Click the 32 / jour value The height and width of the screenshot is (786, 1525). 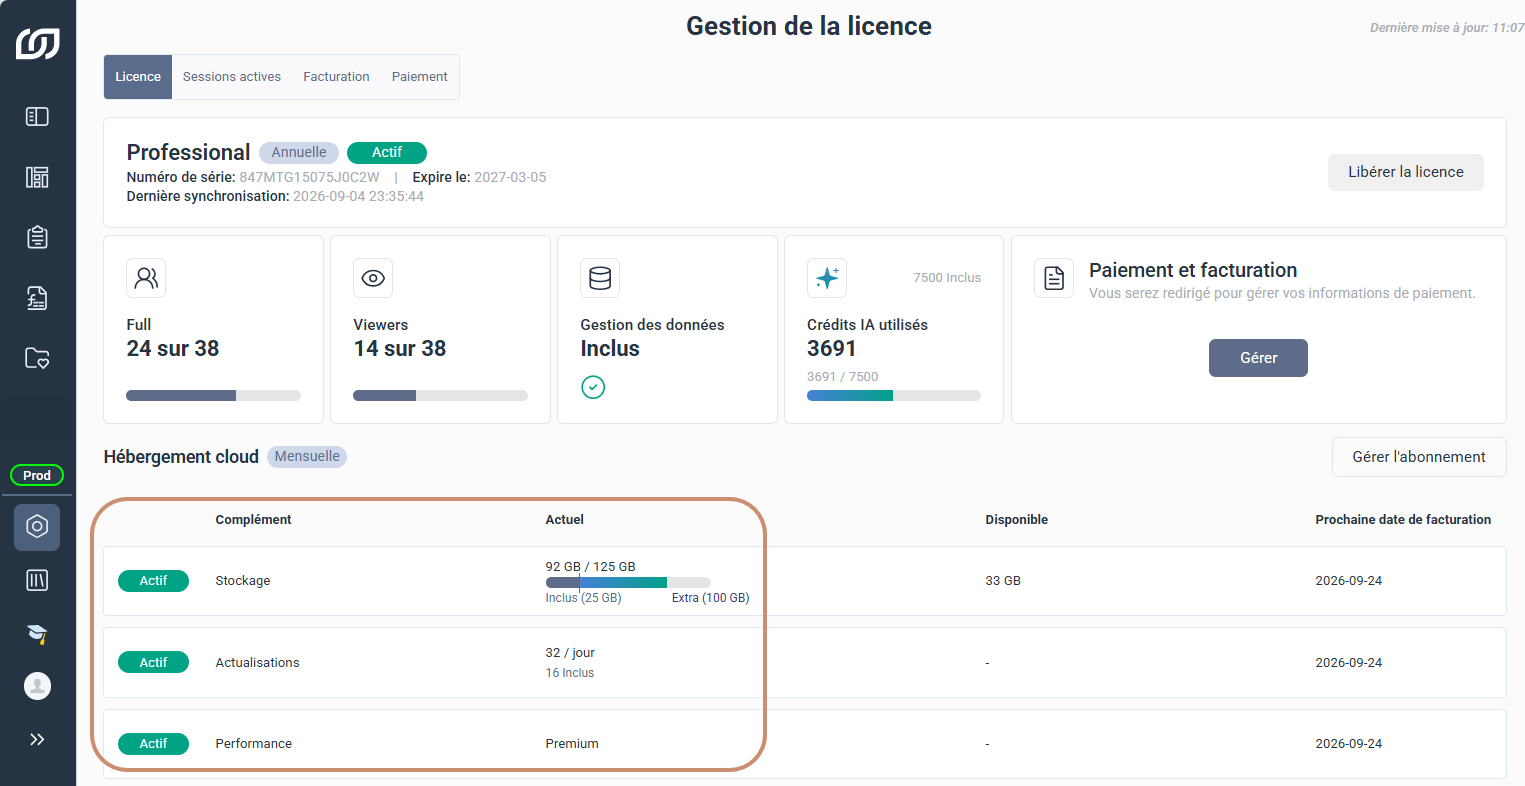[x=570, y=653]
